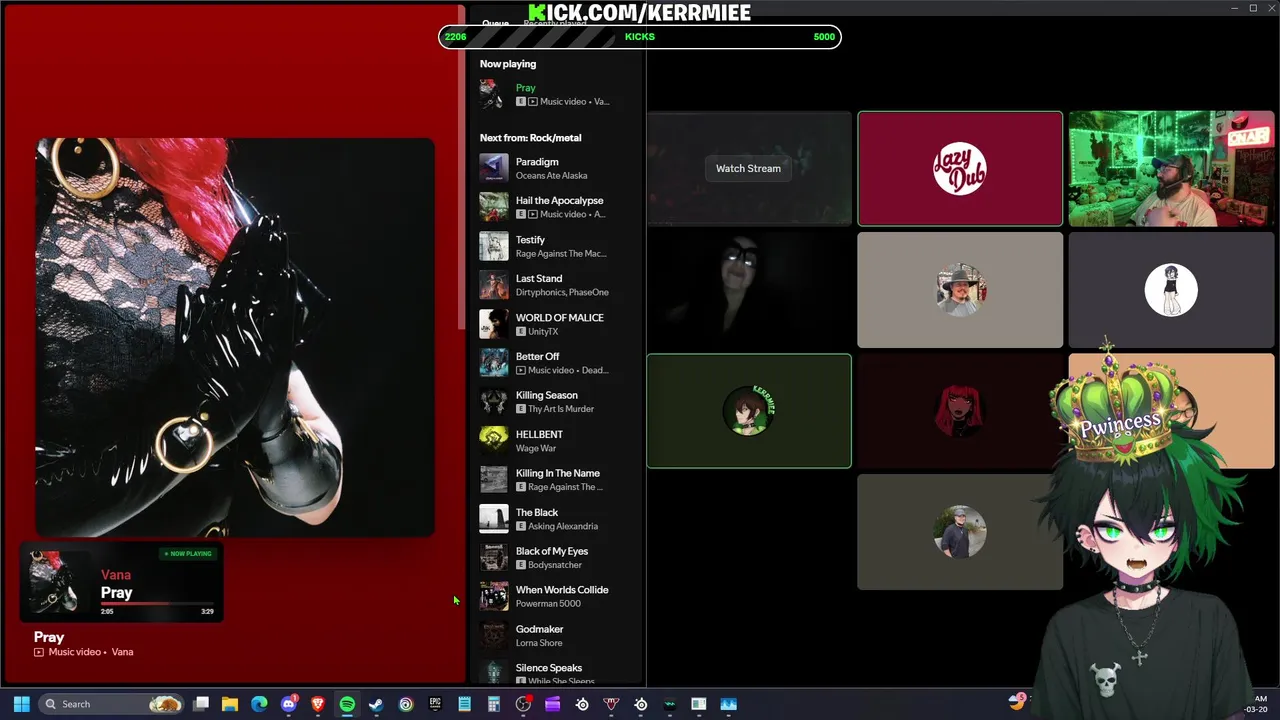1280x720 pixels.
Task: Open Calculator from the taskbar
Action: (494, 704)
